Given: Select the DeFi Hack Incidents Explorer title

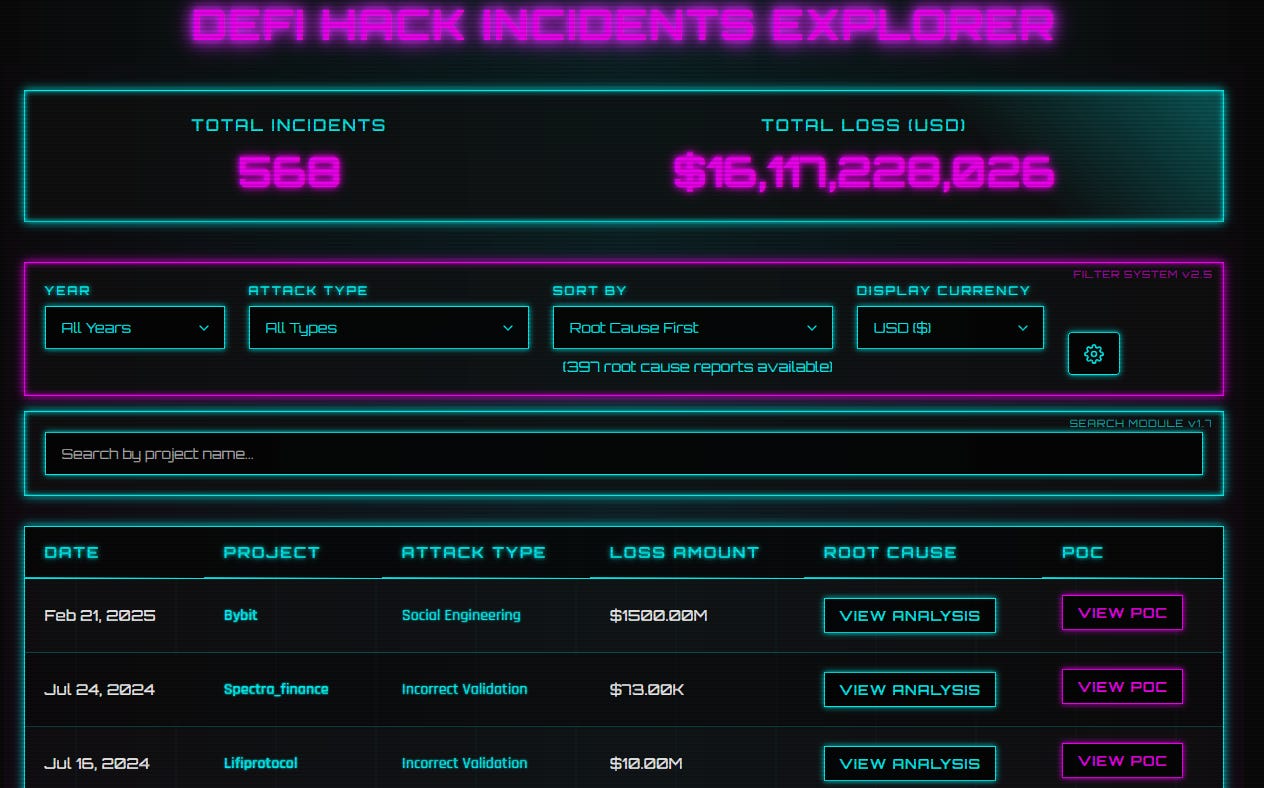Looking at the screenshot, I should [x=622, y=25].
